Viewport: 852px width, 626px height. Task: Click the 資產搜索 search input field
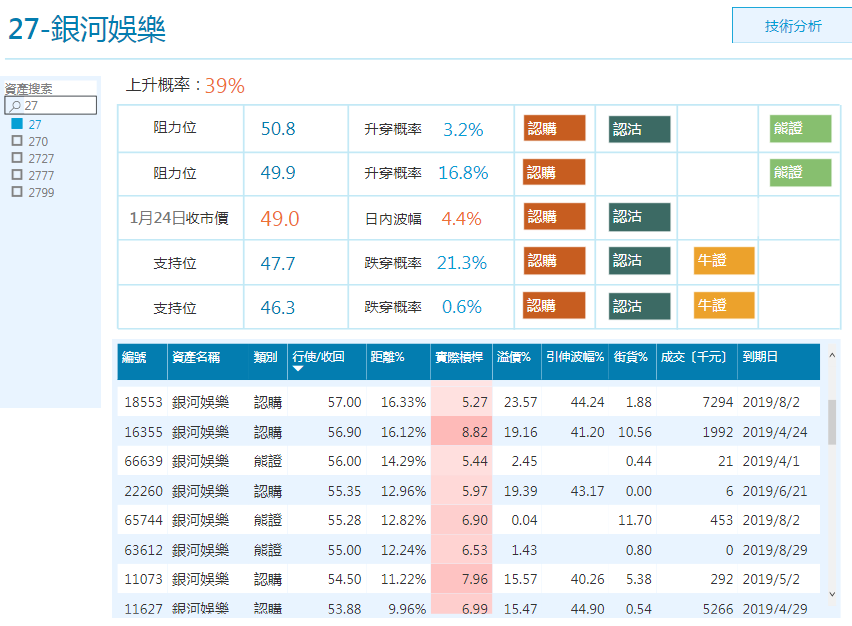pyautogui.click(x=51, y=105)
